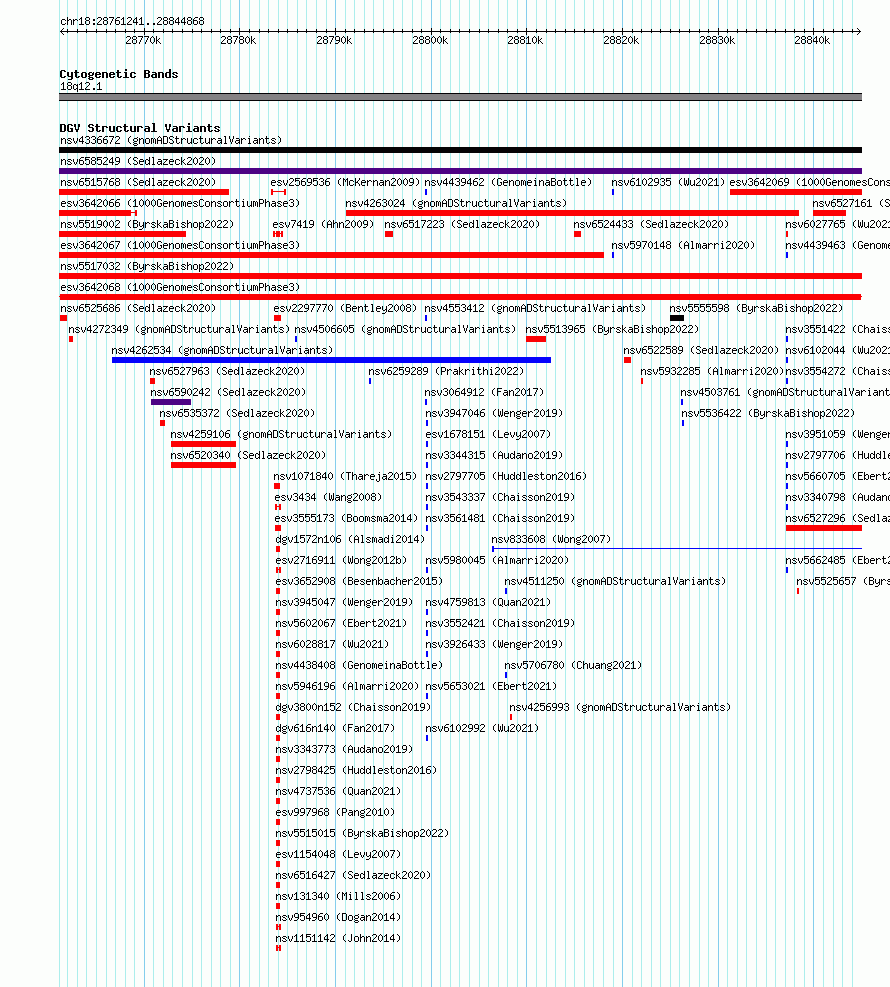
Task: Select nsv3064912 (Fan2017) label
Action: tap(484, 392)
